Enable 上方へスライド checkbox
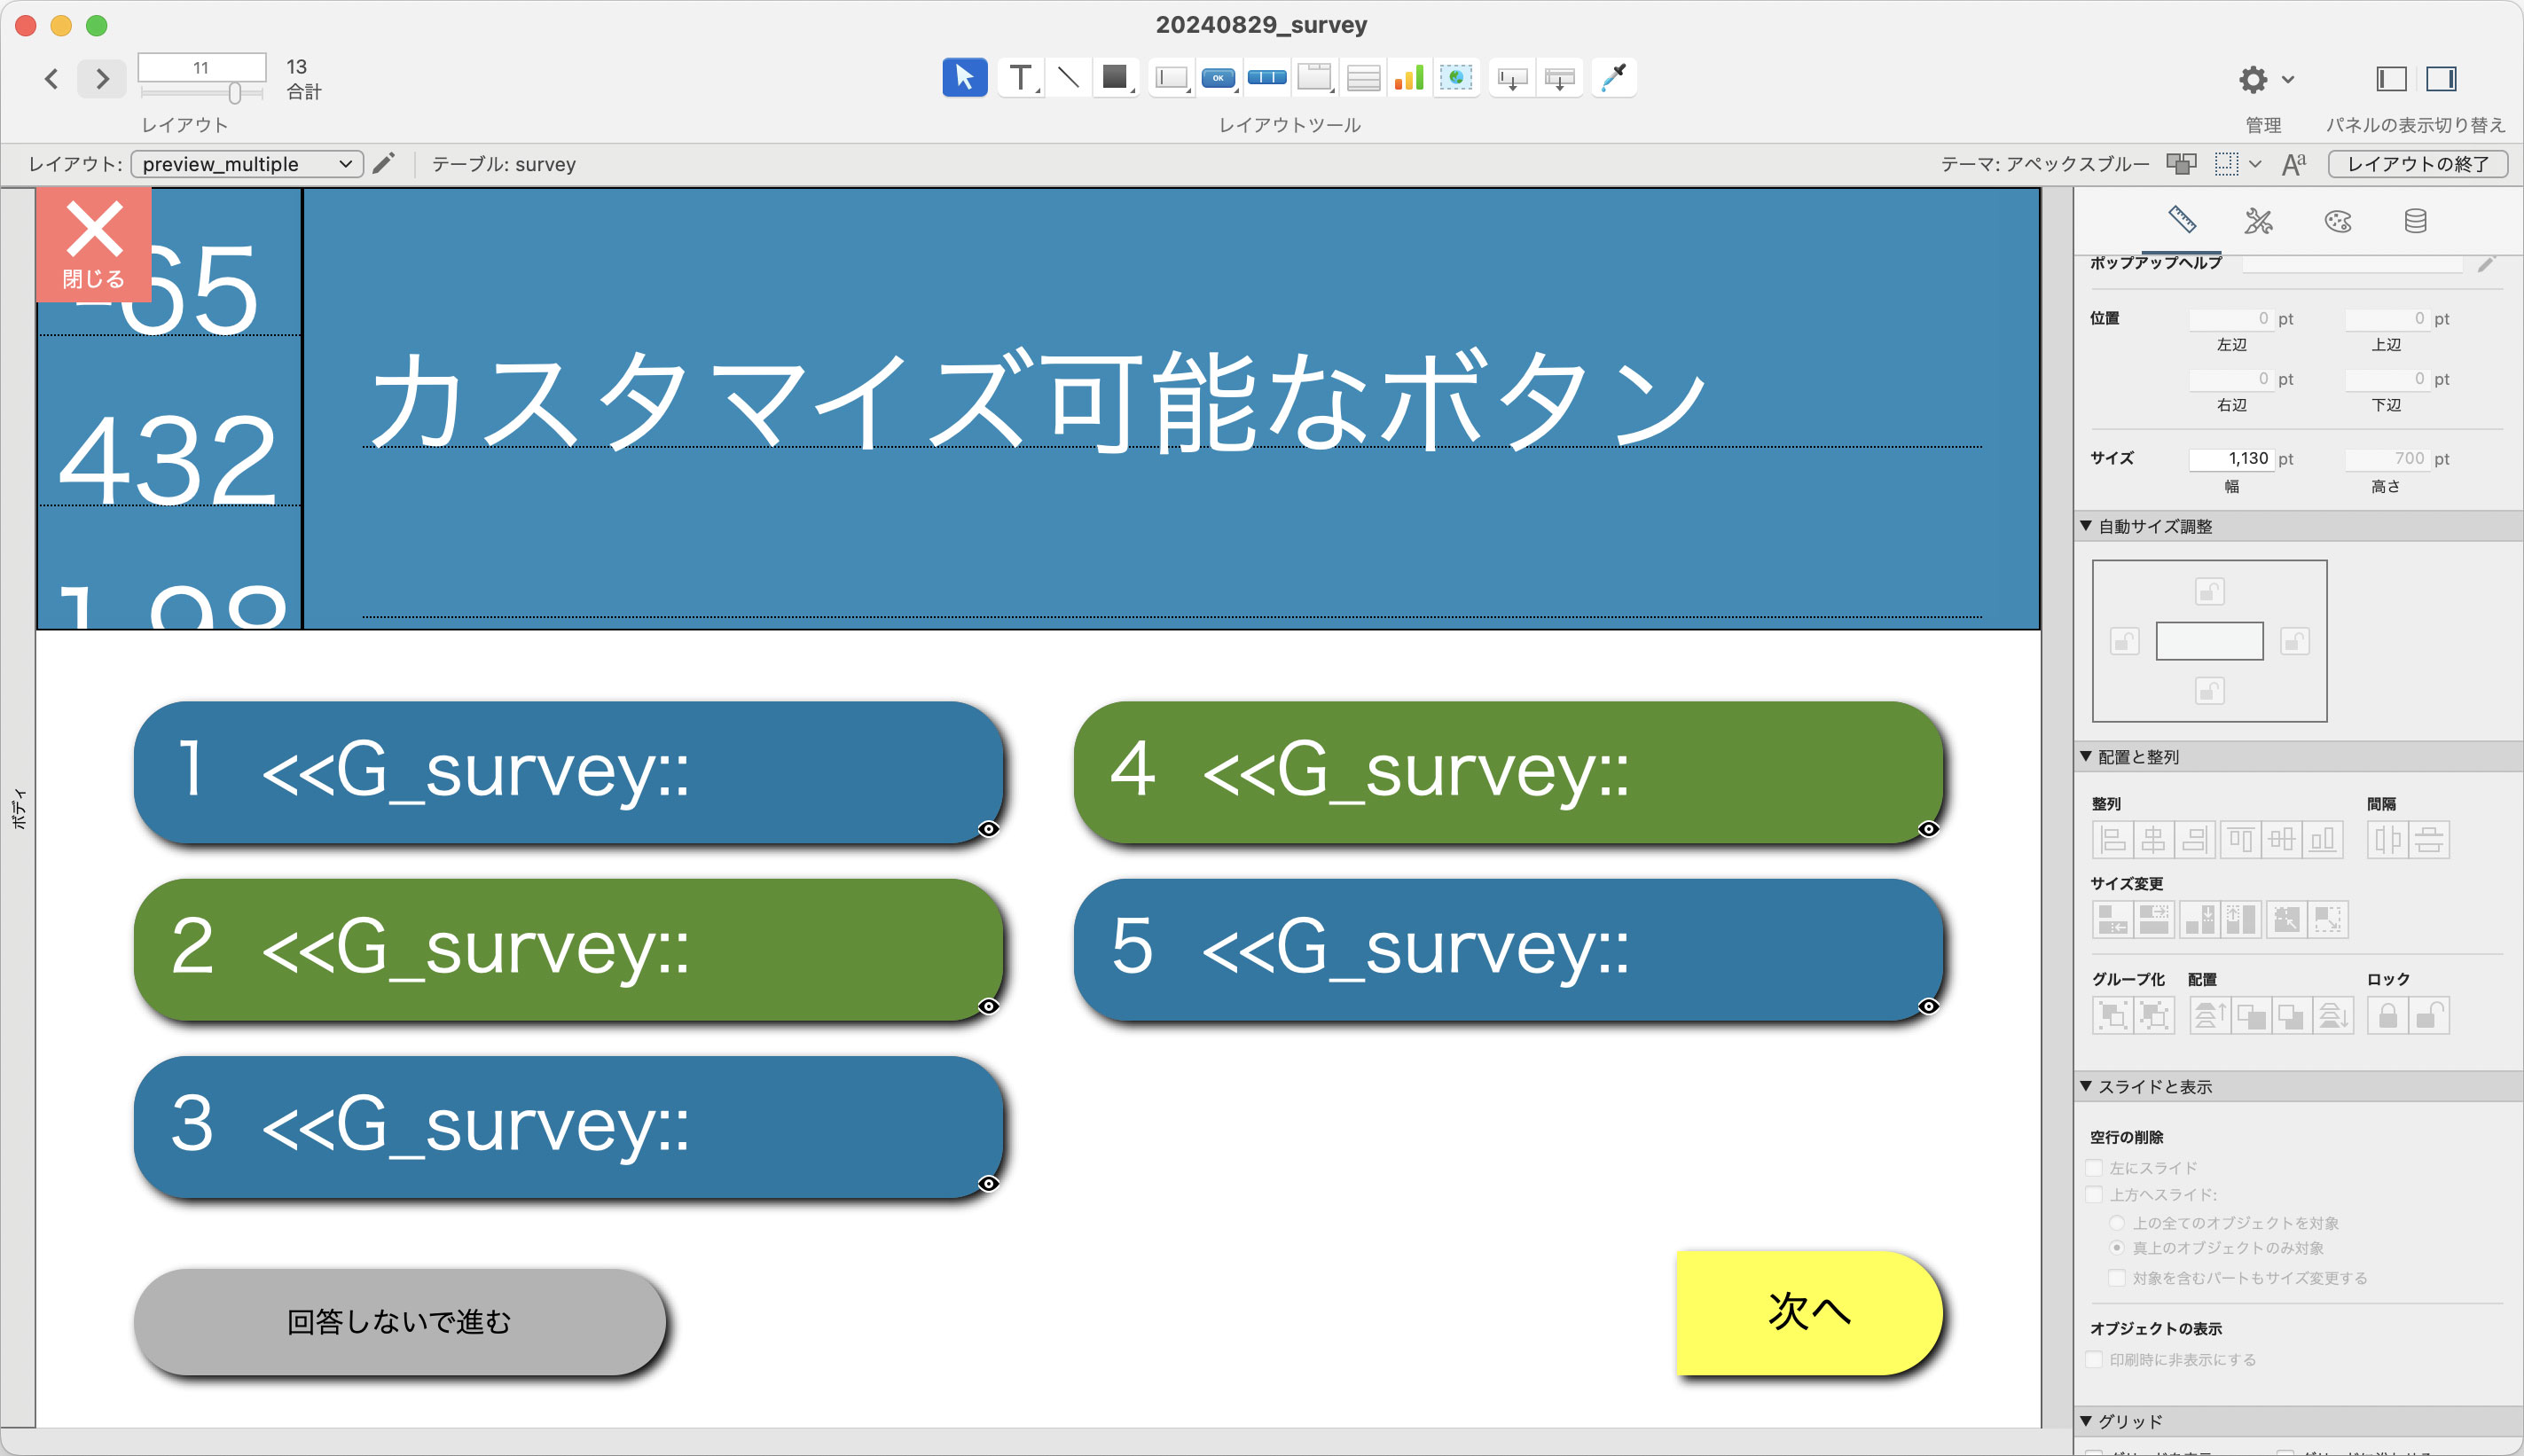This screenshot has height=1456, width=2524. 2095,1195
